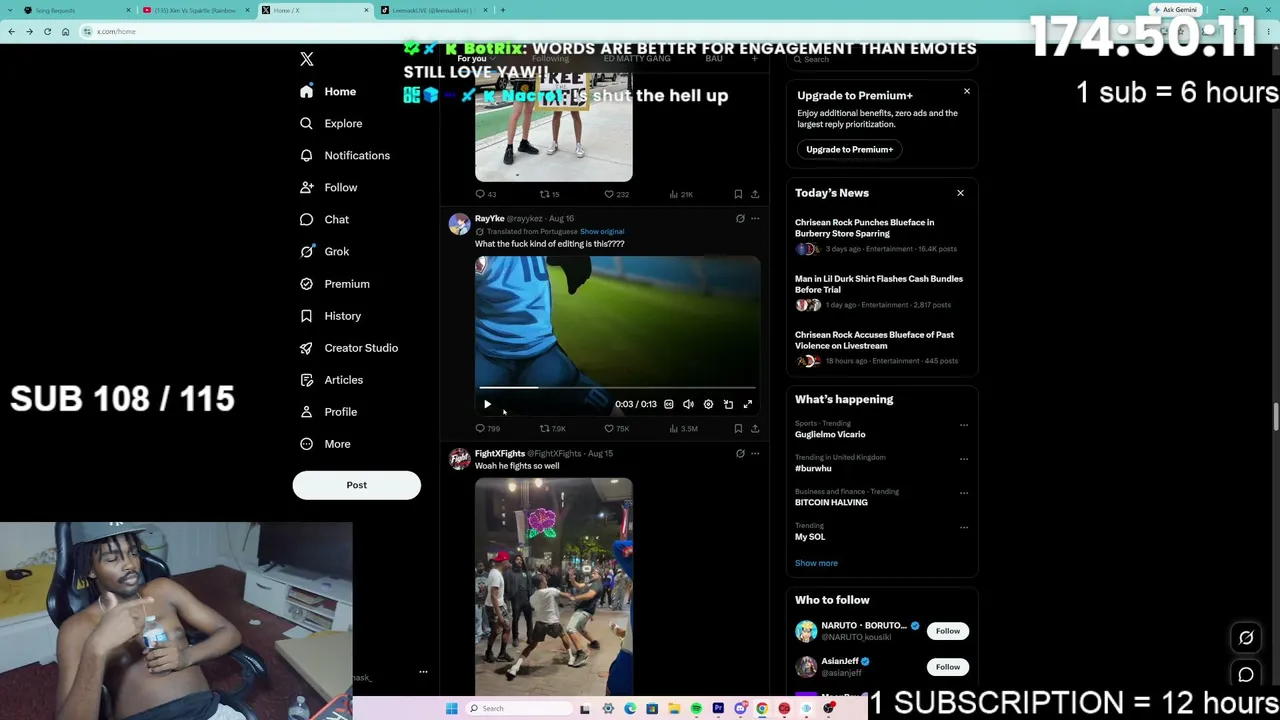Repost RayYke's post with 7.9K reposts

click(x=553, y=429)
